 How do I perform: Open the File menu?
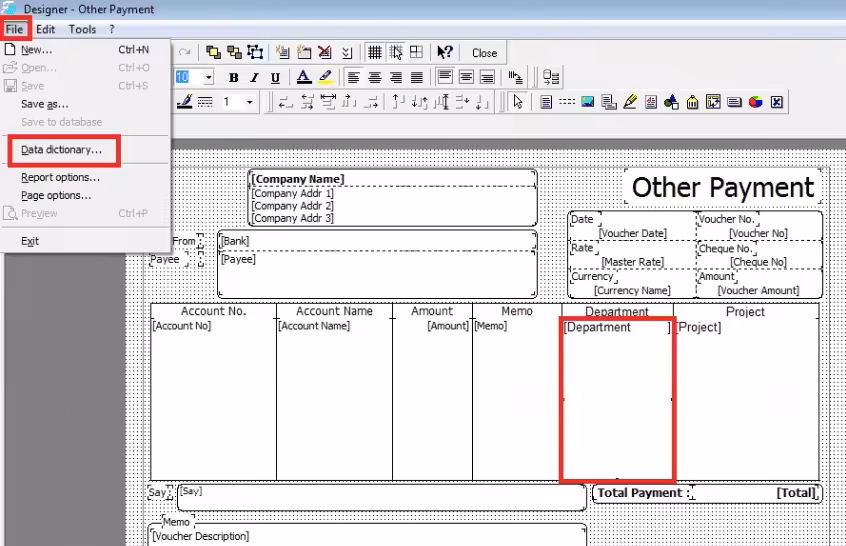pos(15,29)
